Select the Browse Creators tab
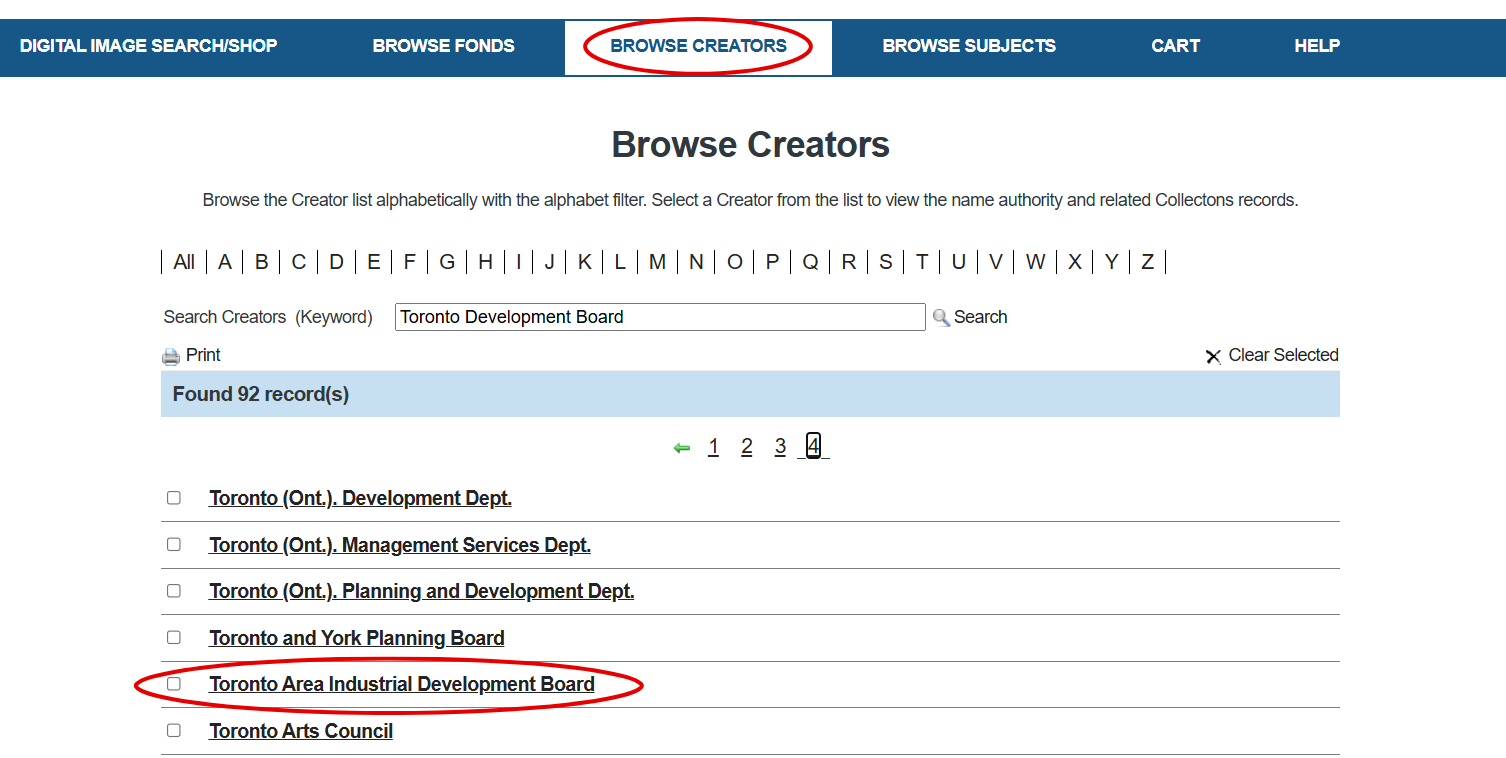The height and width of the screenshot is (758, 1506). 698,46
